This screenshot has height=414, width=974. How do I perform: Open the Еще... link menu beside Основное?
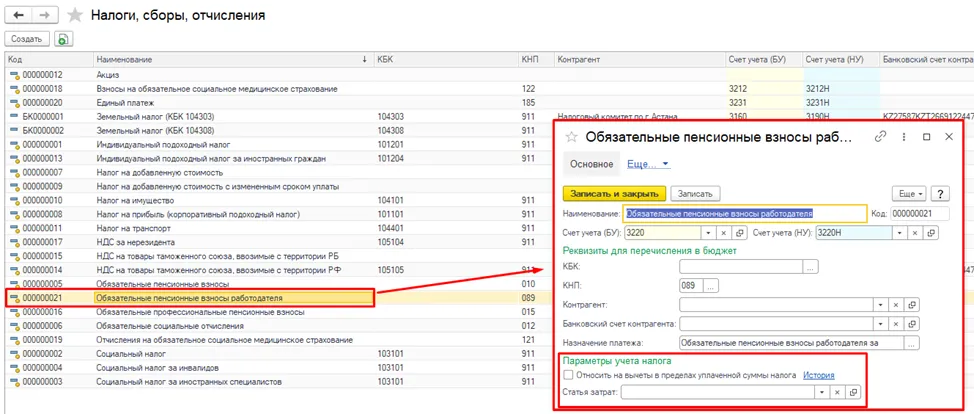pos(648,164)
